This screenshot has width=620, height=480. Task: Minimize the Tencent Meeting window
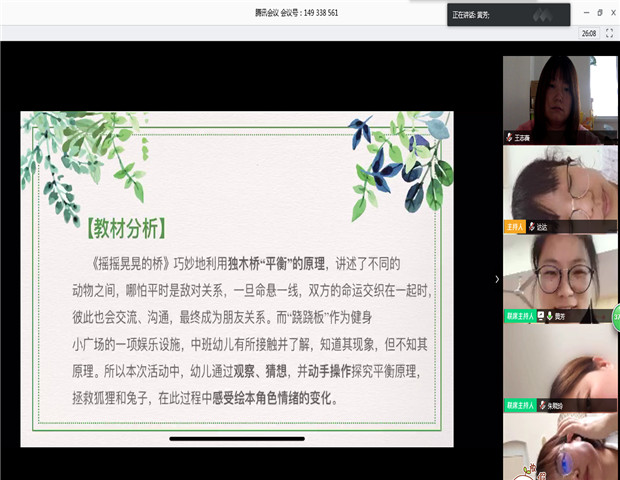[586, 13]
